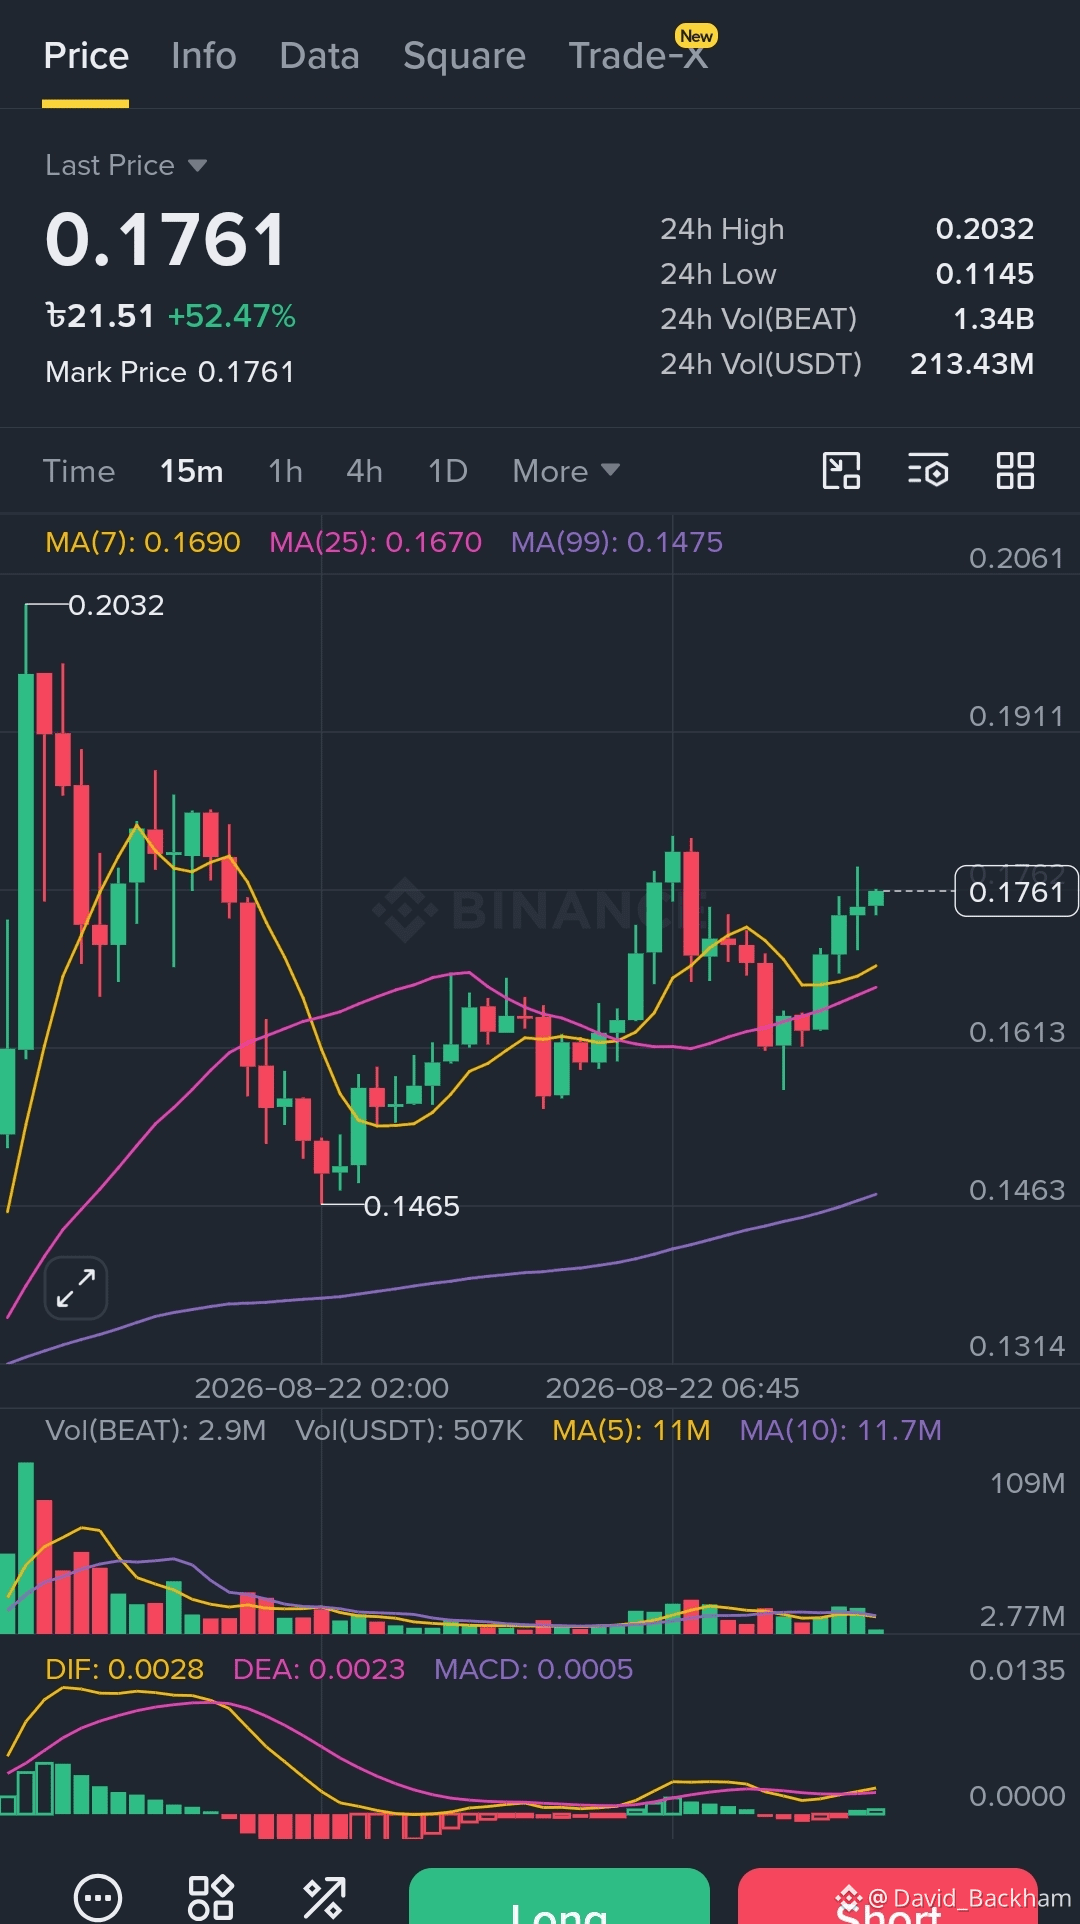Switch to the Price tab
The image size is (1080, 1924).
pyautogui.click(x=86, y=56)
